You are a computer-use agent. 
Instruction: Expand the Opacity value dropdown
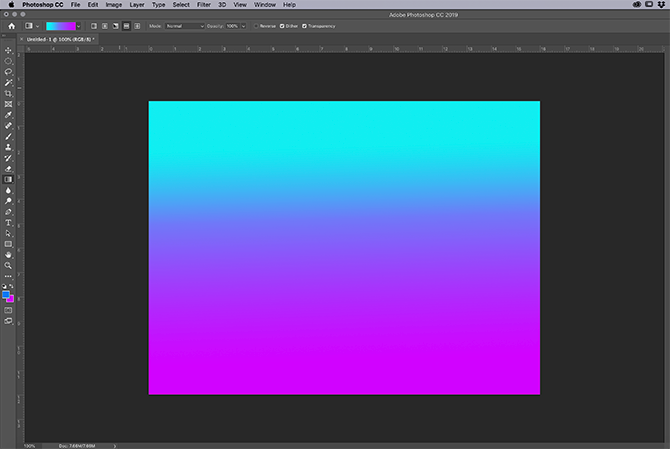click(x=245, y=25)
